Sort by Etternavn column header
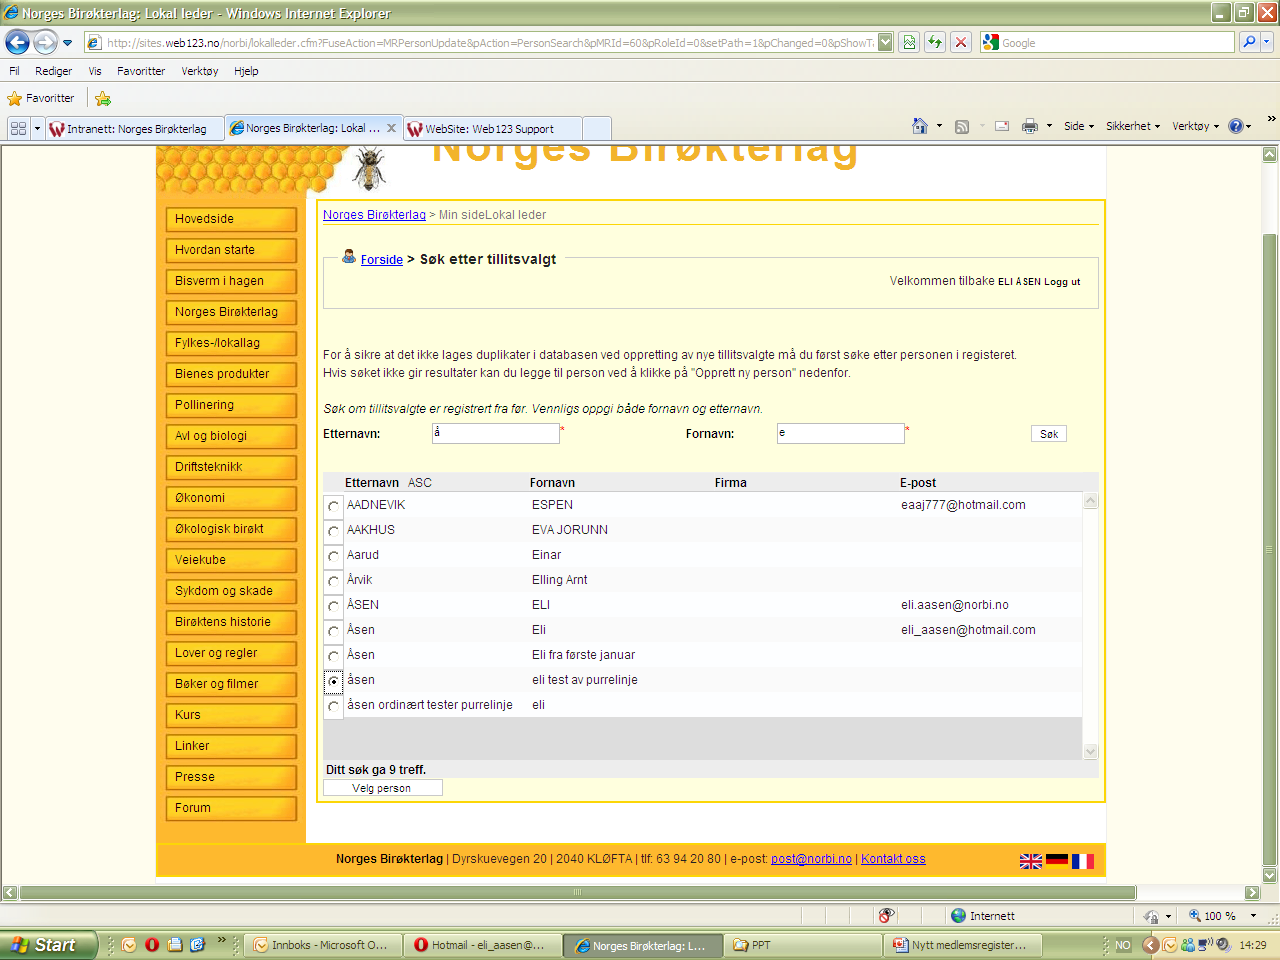Screen dimensions: 1280x960 click(x=372, y=482)
